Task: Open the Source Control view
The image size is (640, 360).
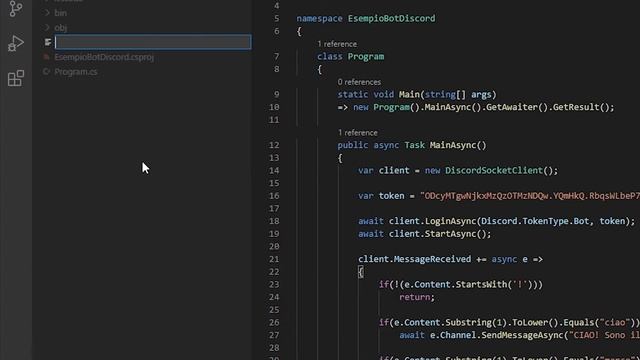Action: point(16,8)
